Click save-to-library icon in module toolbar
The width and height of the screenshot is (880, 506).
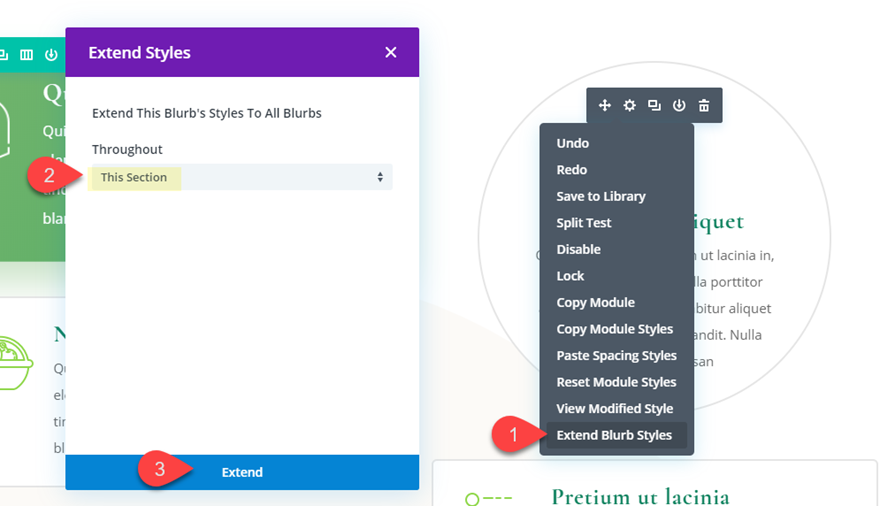click(679, 105)
